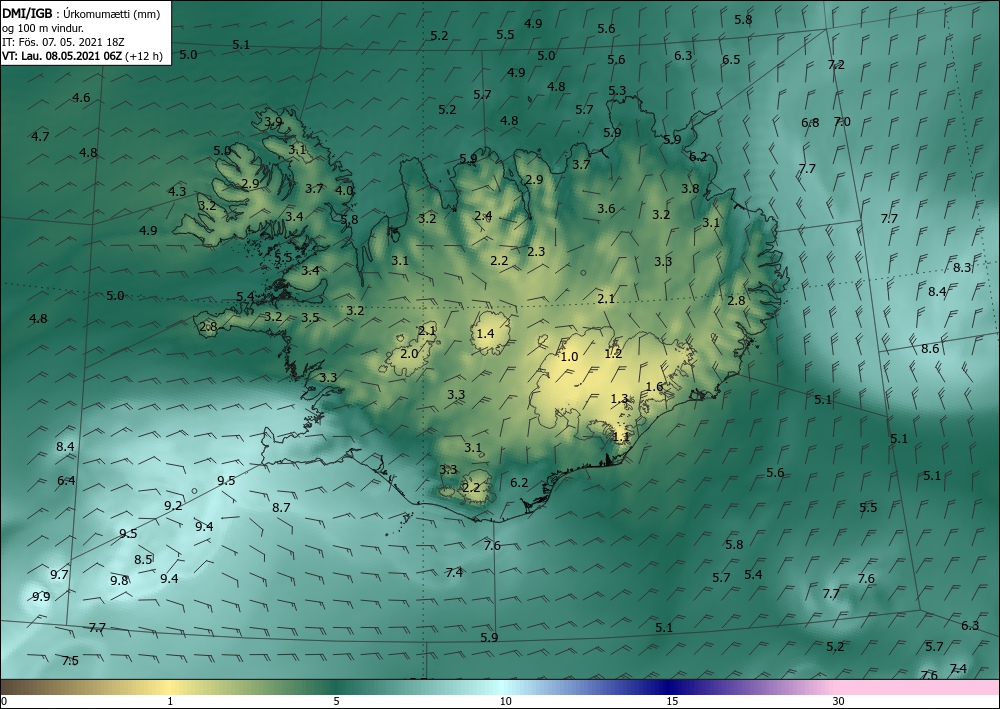The height and width of the screenshot is (709, 1000).
Task: Click the 2.3 map value
Action: click(536, 251)
